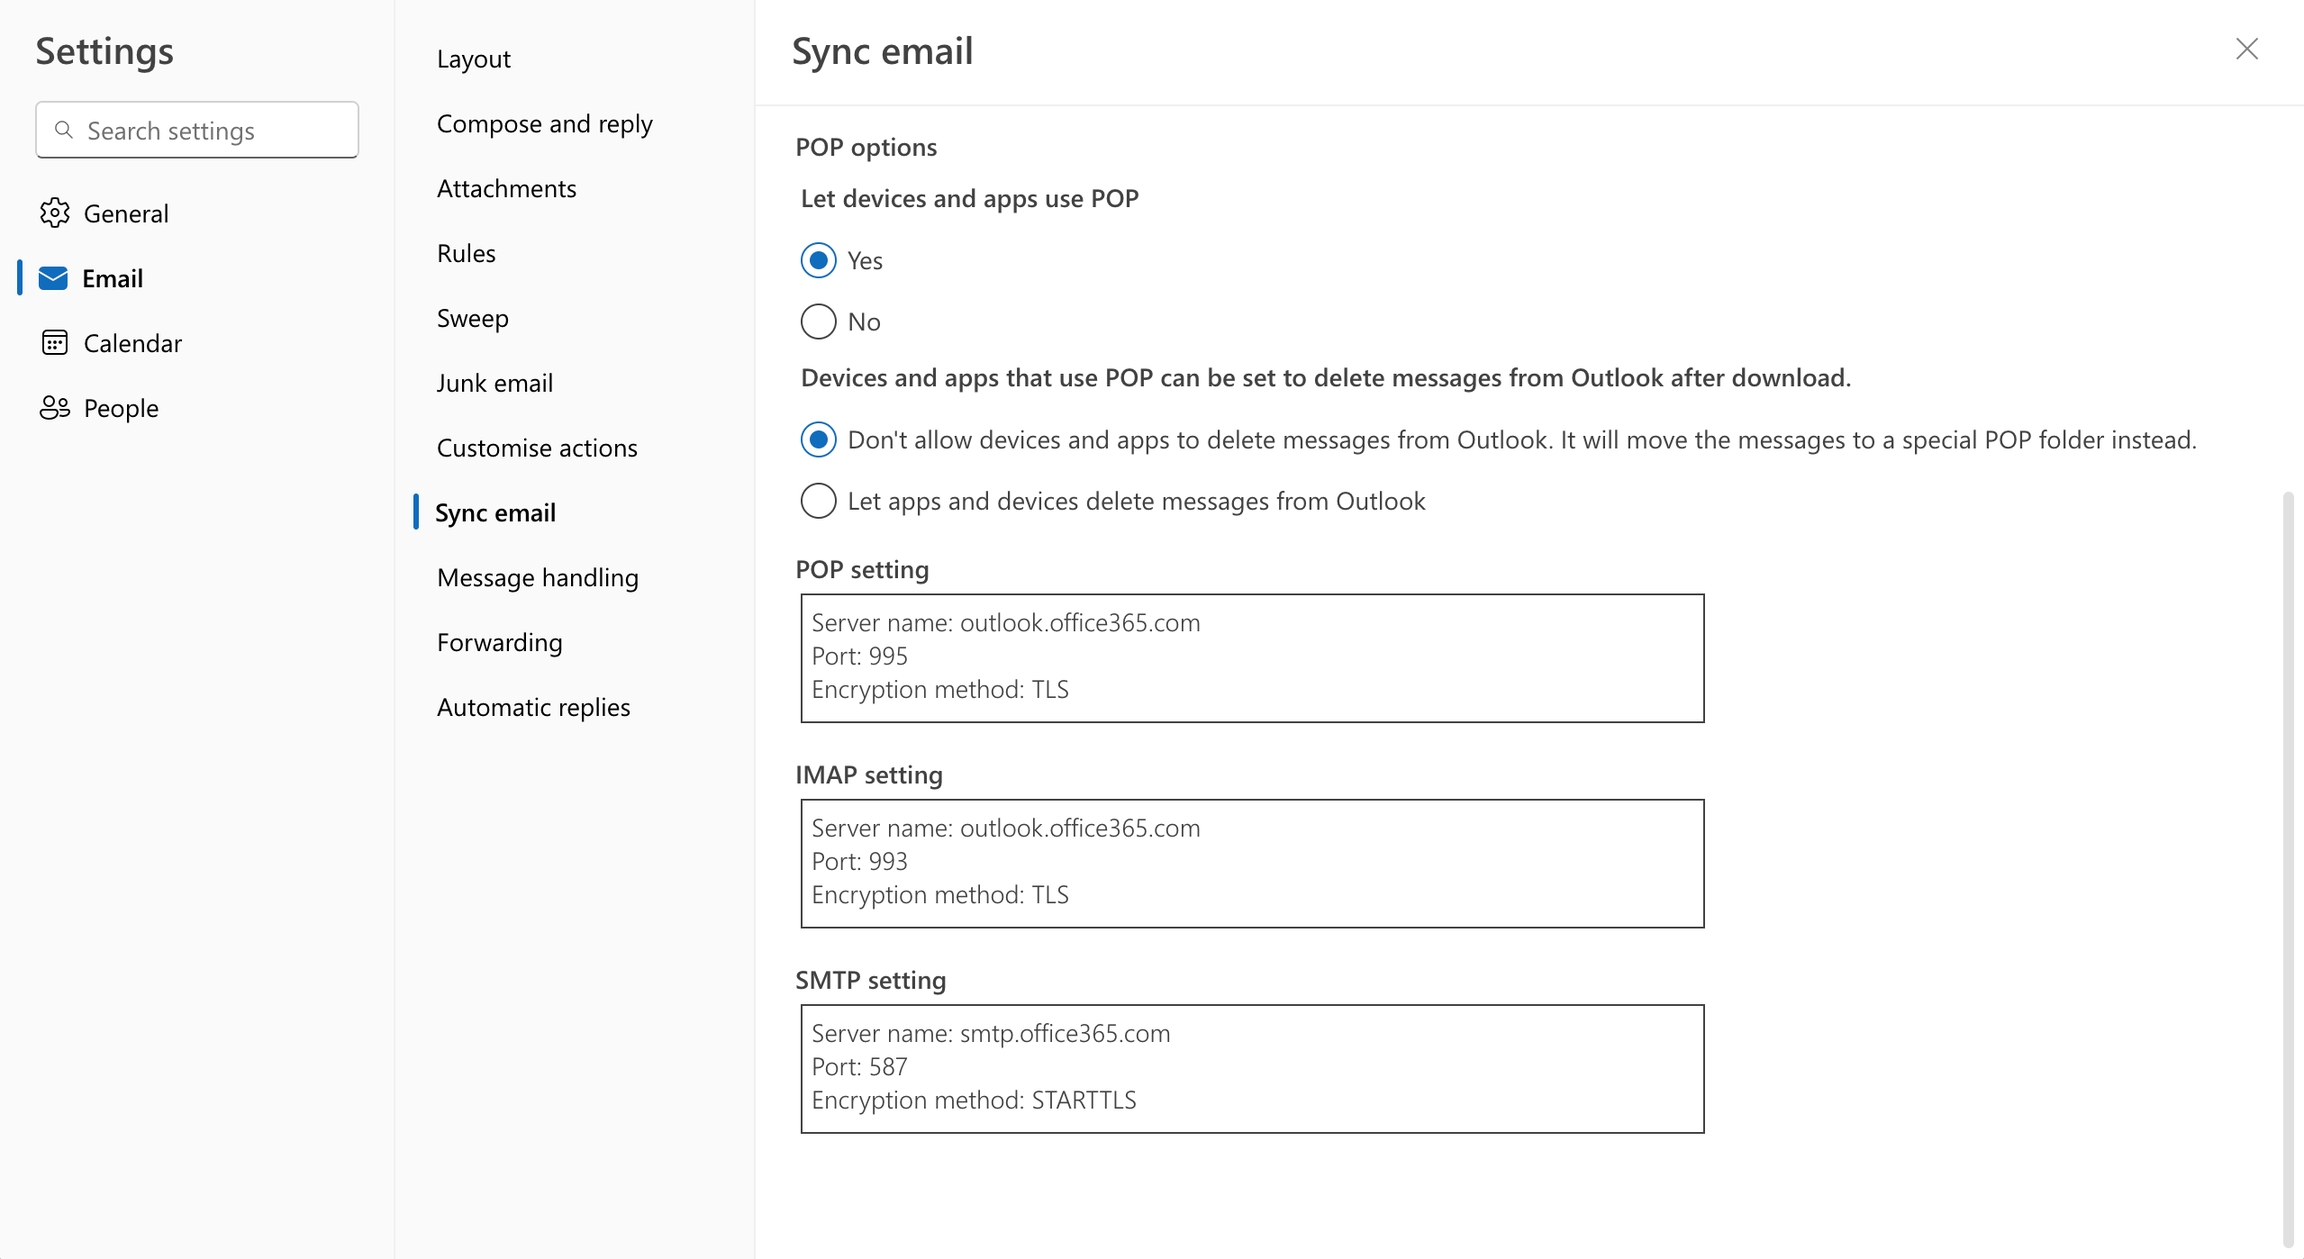Open Forwarding settings
2304x1259 pixels.
(499, 643)
